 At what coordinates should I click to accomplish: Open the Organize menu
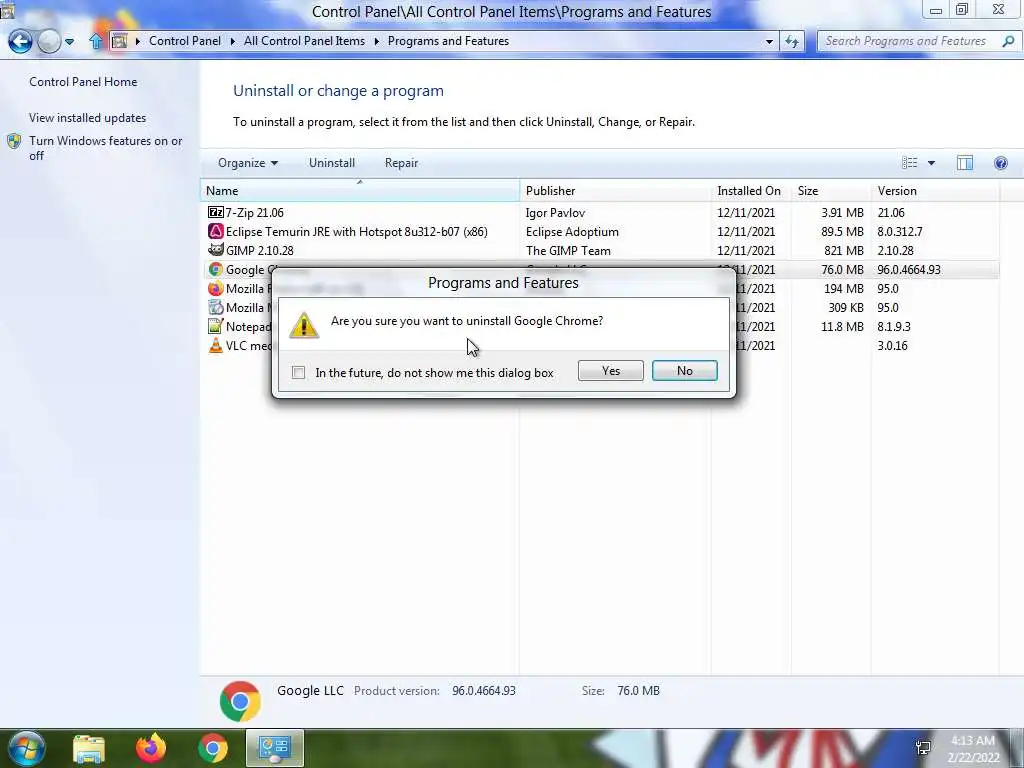(248, 163)
